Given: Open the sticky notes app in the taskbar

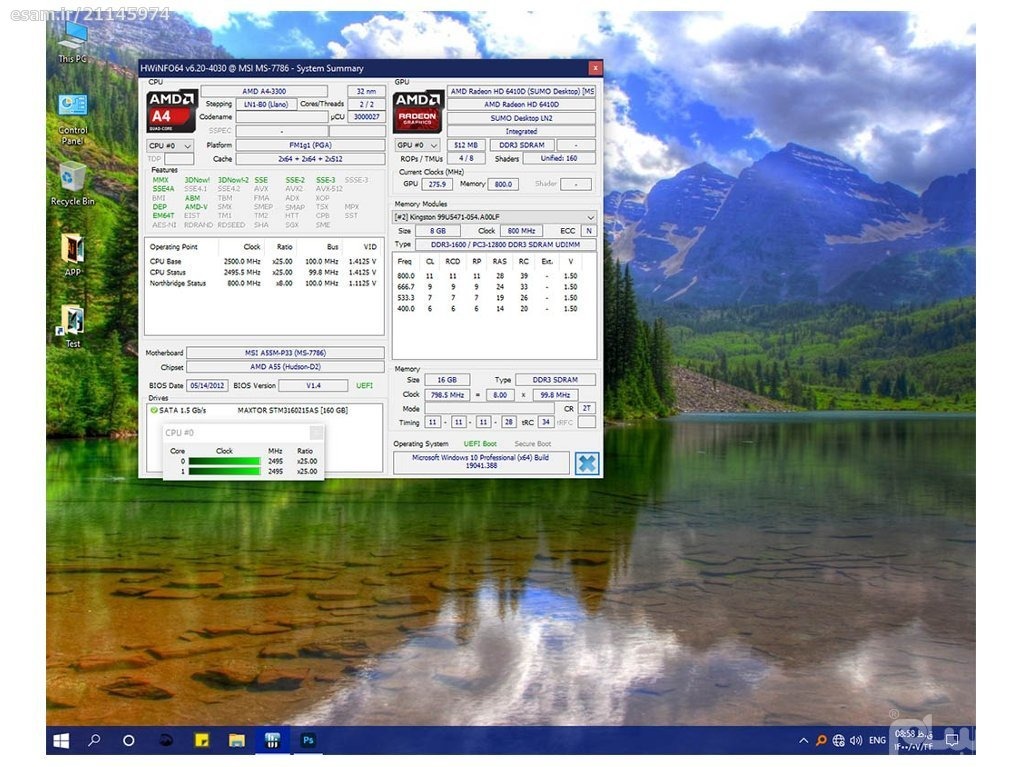Looking at the screenshot, I should tap(201, 740).
